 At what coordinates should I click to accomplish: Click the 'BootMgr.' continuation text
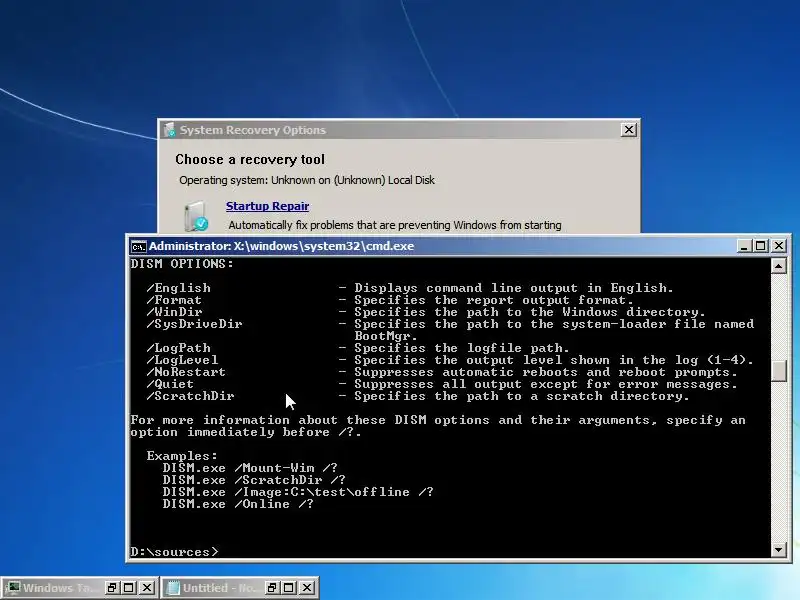[x=386, y=336]
